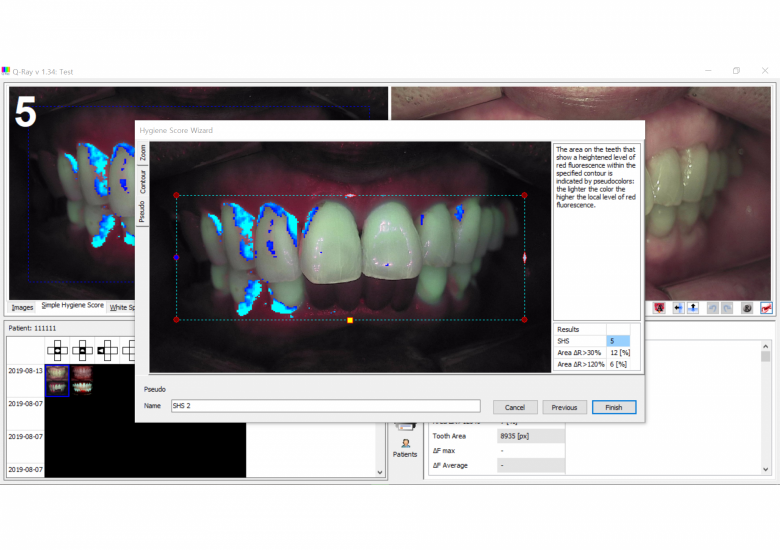Click the yellow contour handle at bottom edge
780x550 pixels.
350,320
